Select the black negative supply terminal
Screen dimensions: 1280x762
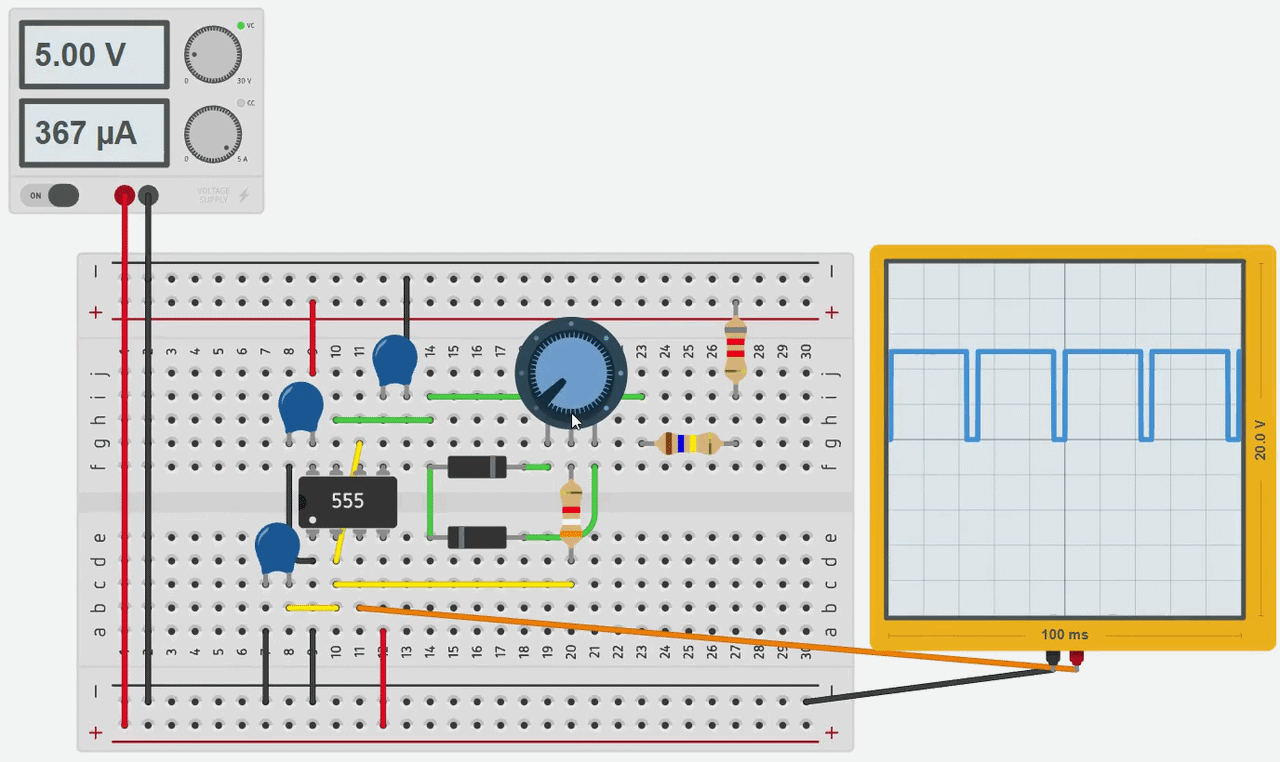click(148, 195)
